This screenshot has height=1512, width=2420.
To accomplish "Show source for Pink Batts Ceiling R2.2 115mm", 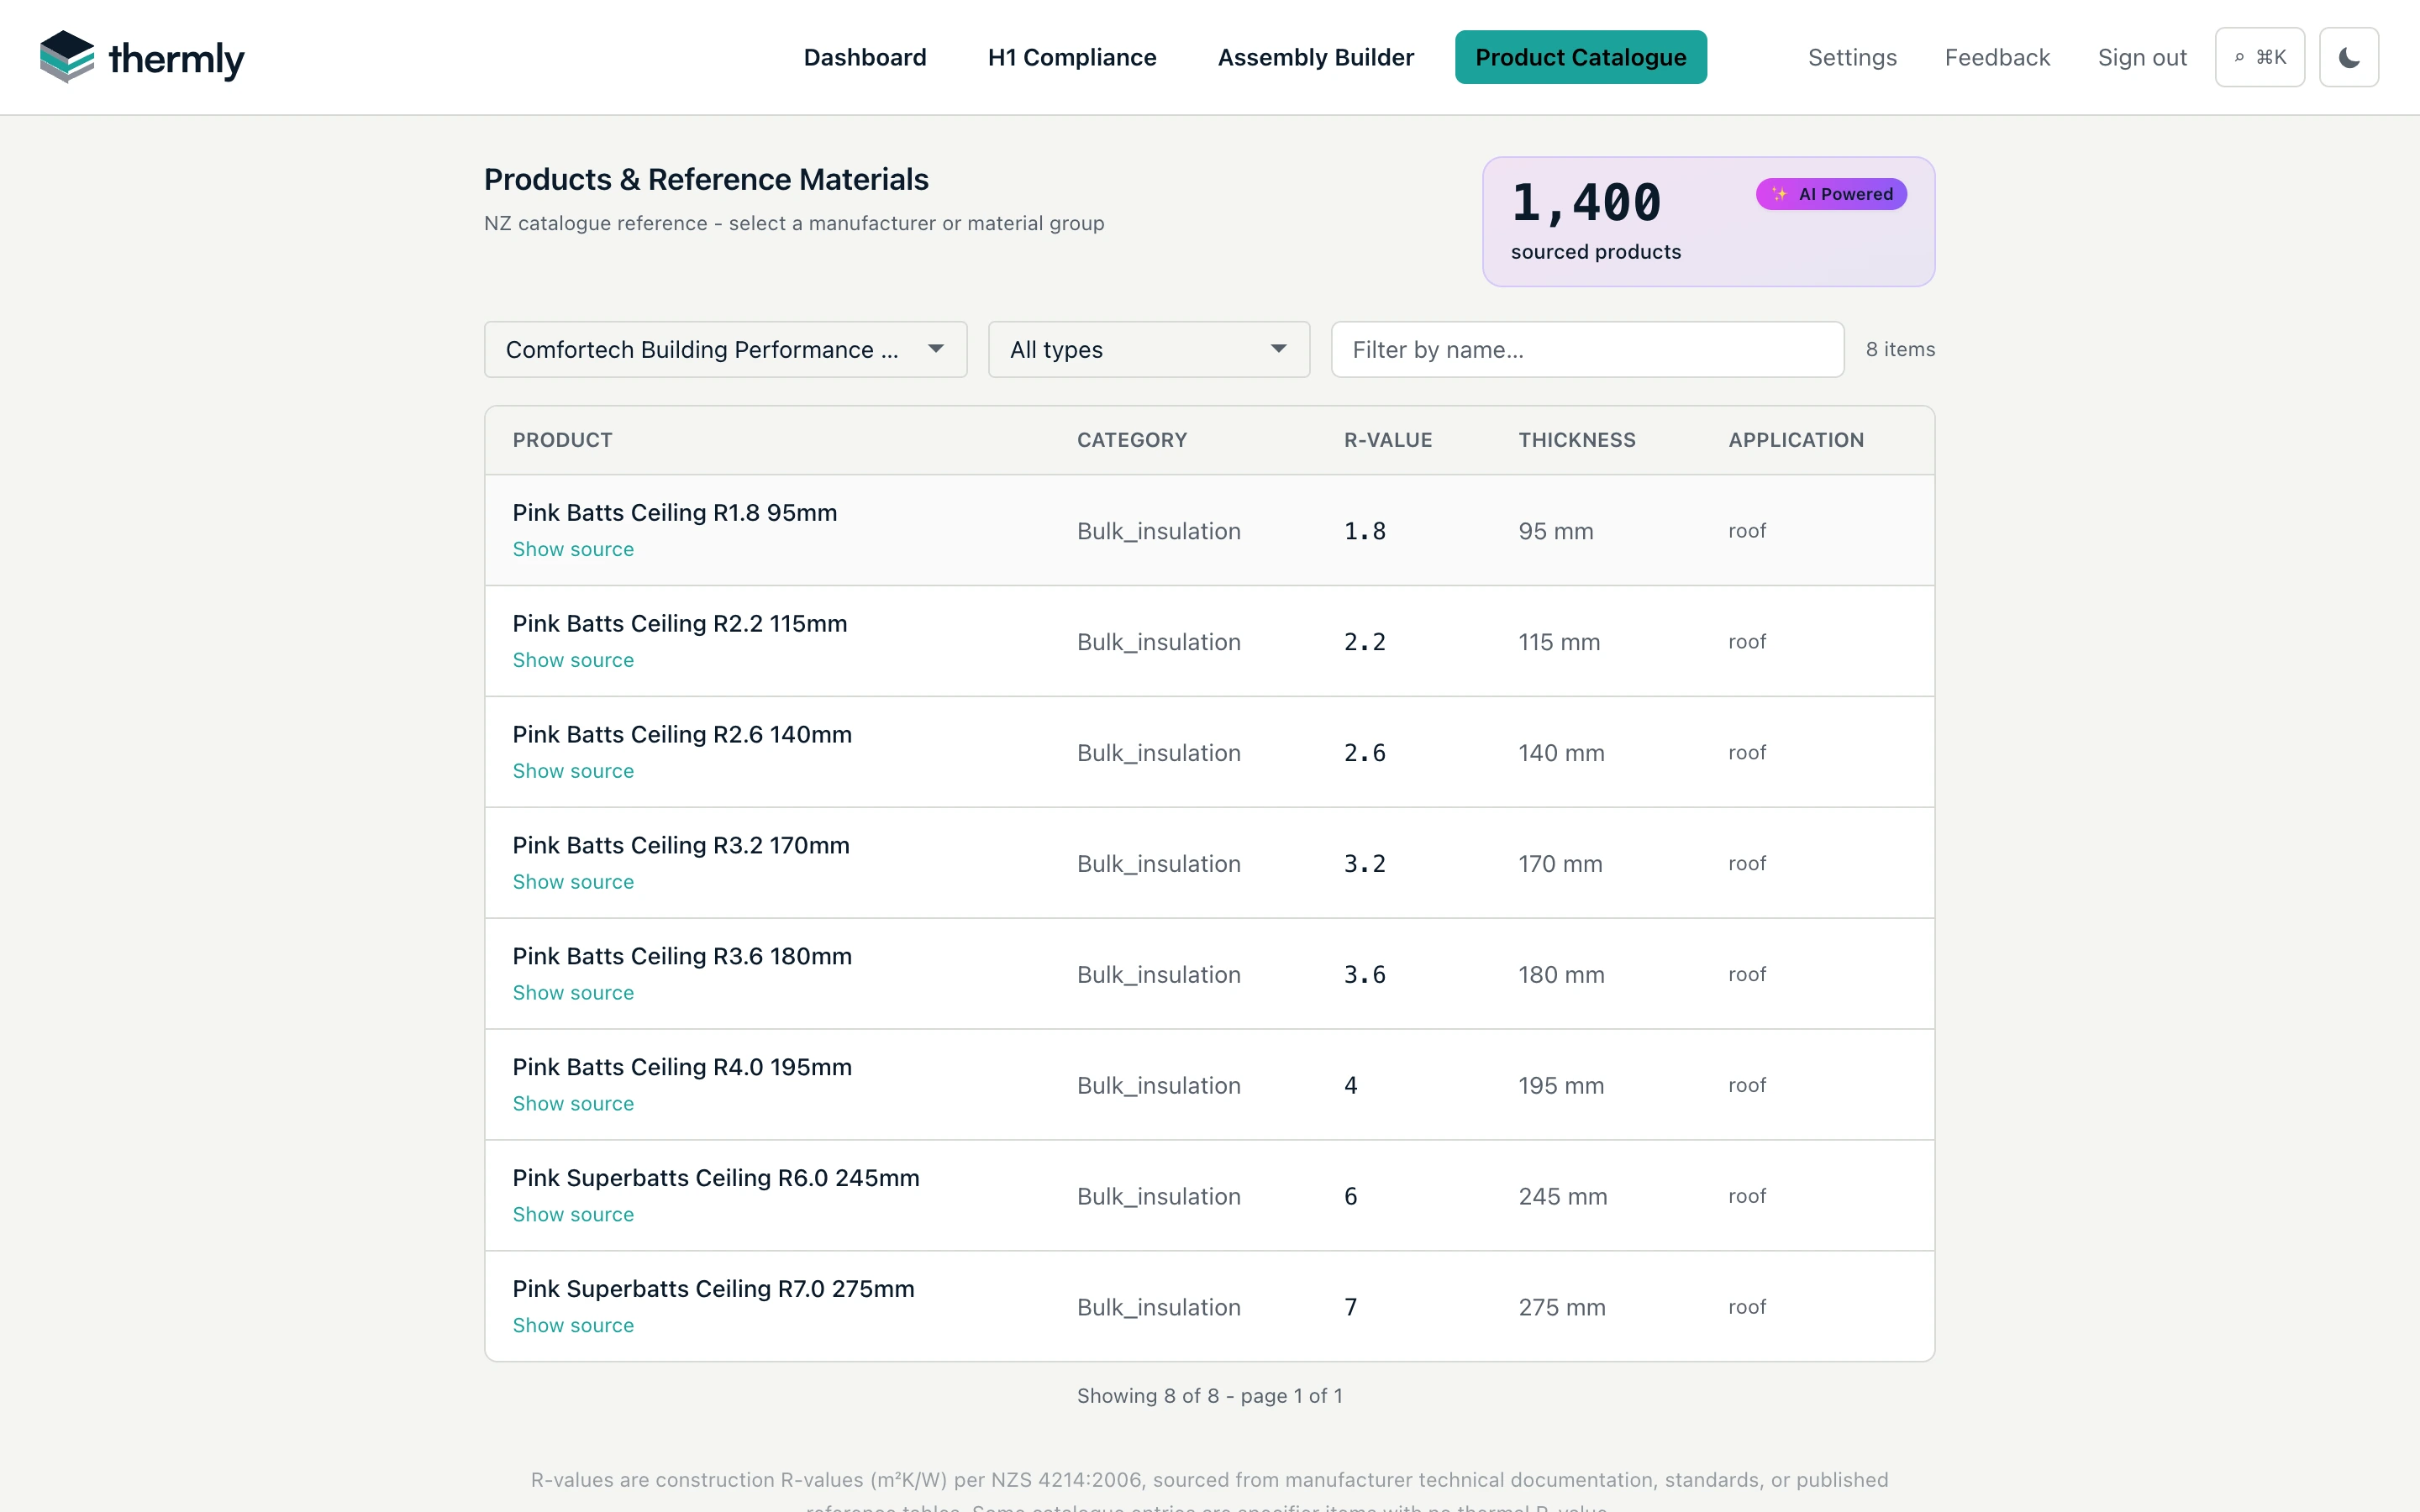I will (x=573, y=660).
